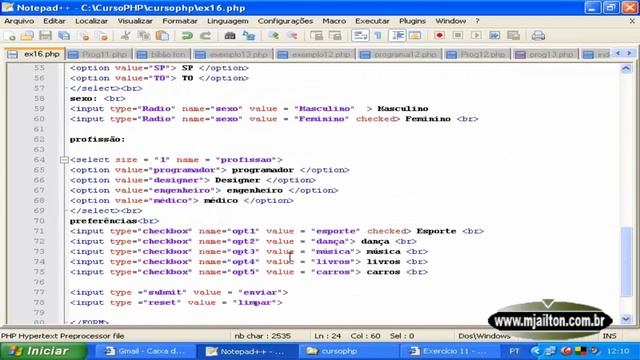The width and height of the screenshot is (640, 360).
Task: Open the Arquivo menu
Action: point(19,21)
